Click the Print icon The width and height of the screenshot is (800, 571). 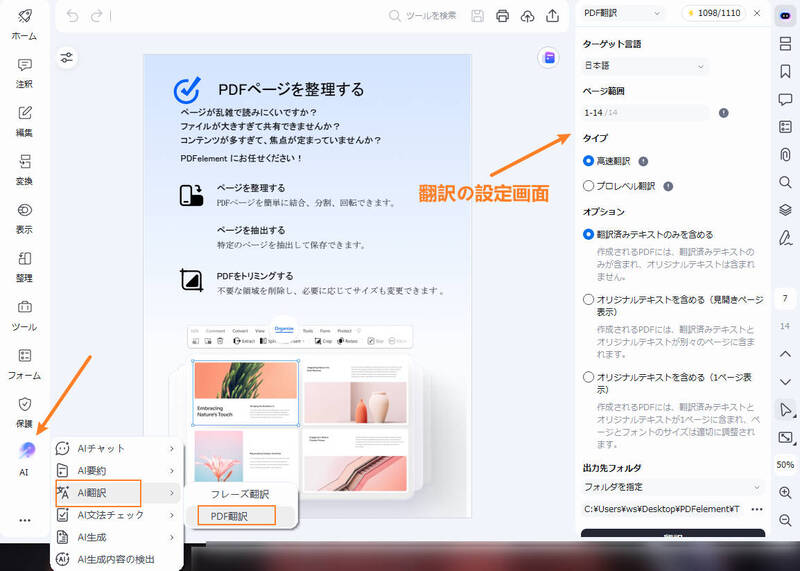(x=502, y=16)
